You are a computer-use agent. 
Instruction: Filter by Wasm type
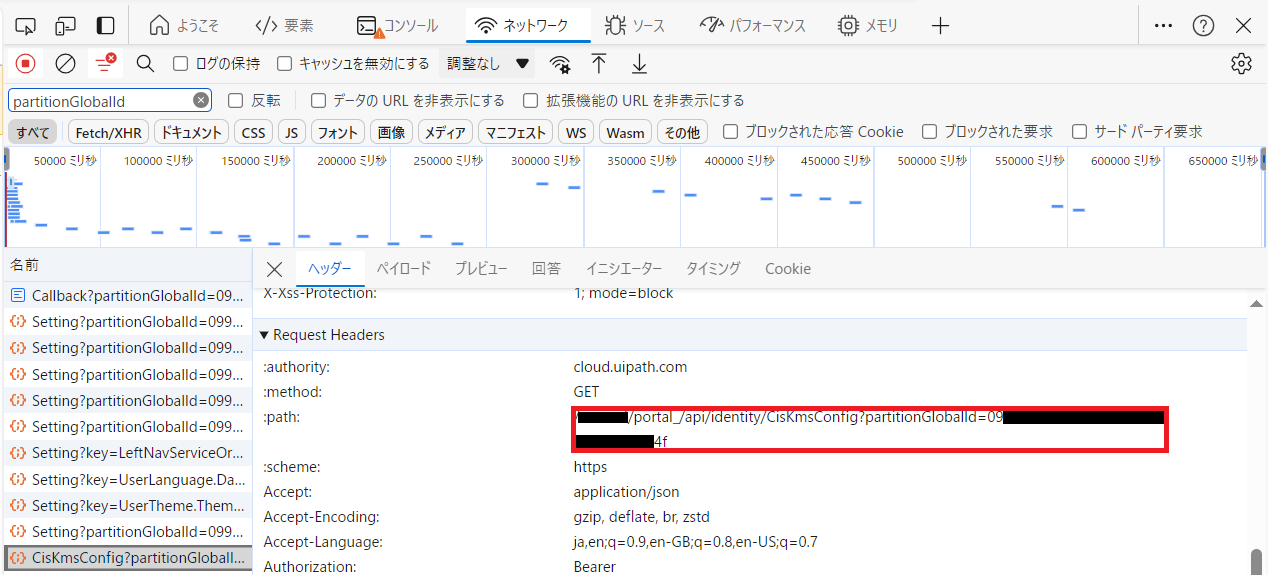click(626, 132)
